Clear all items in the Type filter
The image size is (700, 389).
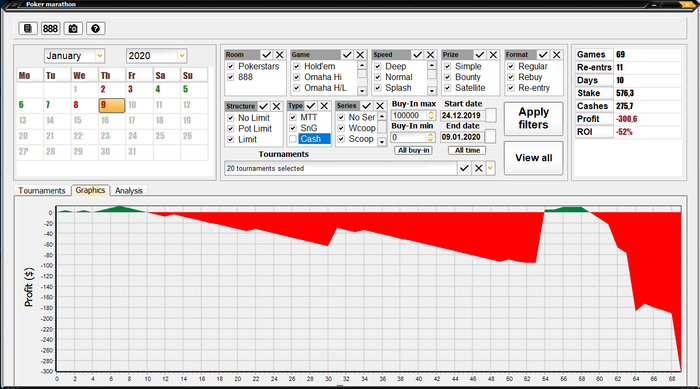point(325,106)
